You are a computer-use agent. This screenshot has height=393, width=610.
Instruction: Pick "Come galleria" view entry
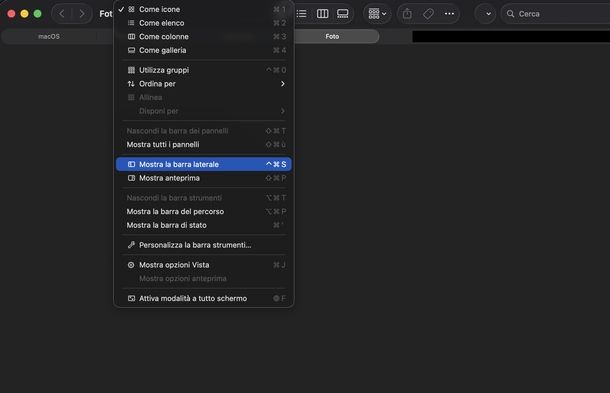pos(203,50)
